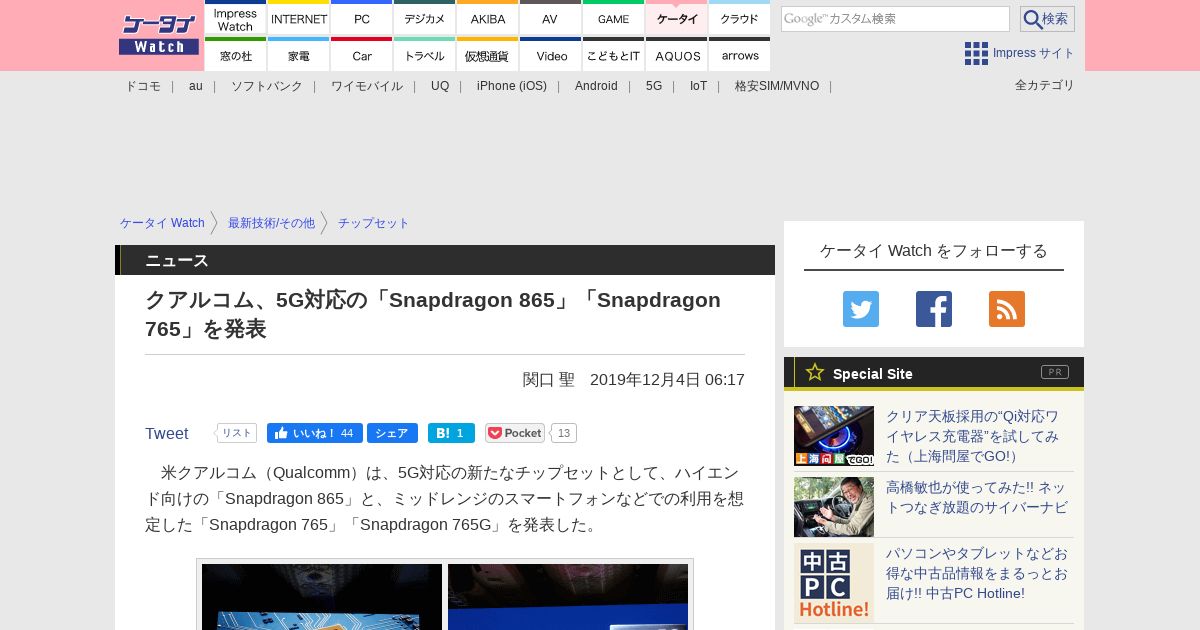Go to the 窓の杜 site tab
1200x630 pixels.
(236, 55)
